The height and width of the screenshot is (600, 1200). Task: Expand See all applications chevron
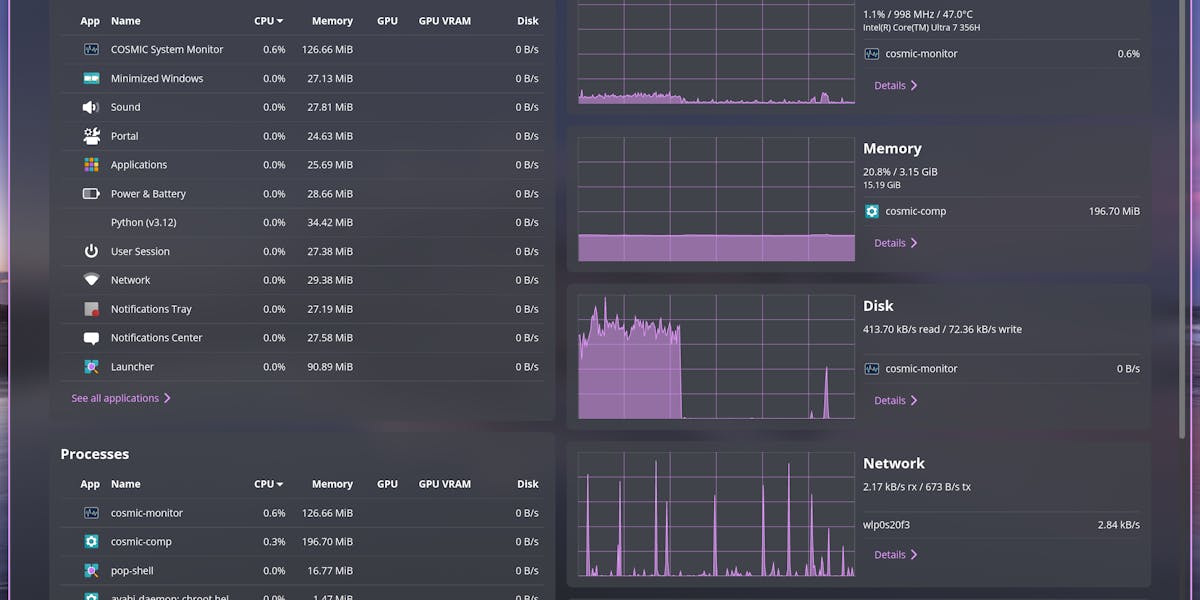(167, 398)
